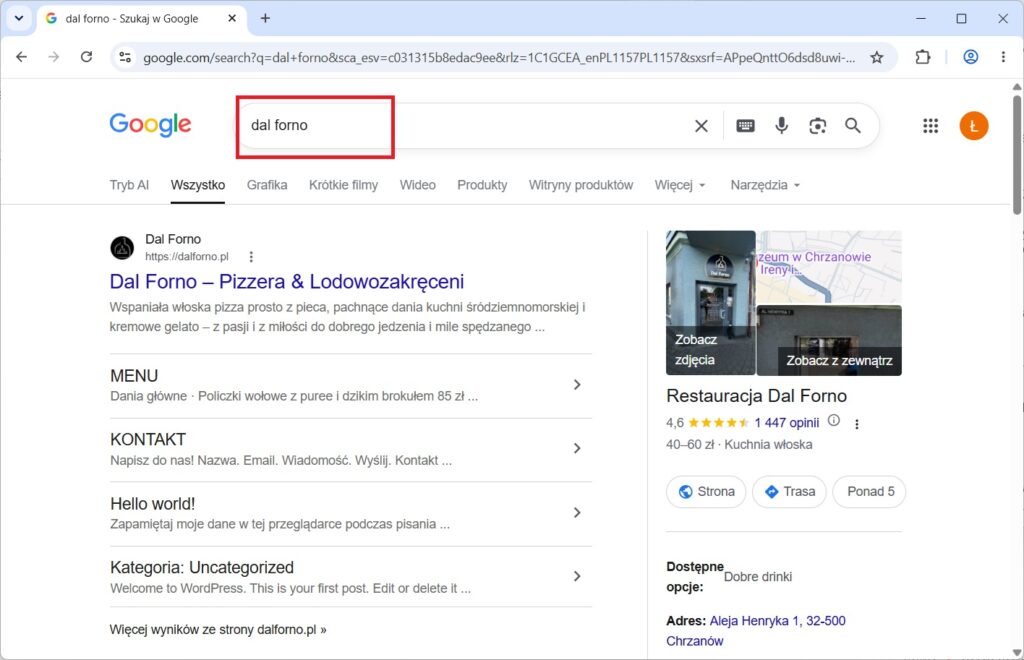Search by image with the Lens icon
The width and height of the screenshot is (1024, 660).
point(817,125)
